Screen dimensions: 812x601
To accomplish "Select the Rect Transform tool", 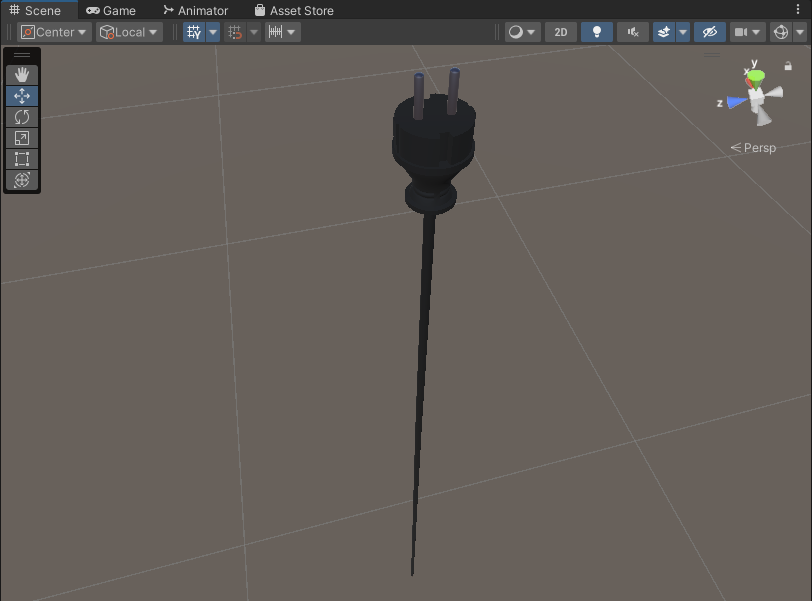I will [21, 159].
